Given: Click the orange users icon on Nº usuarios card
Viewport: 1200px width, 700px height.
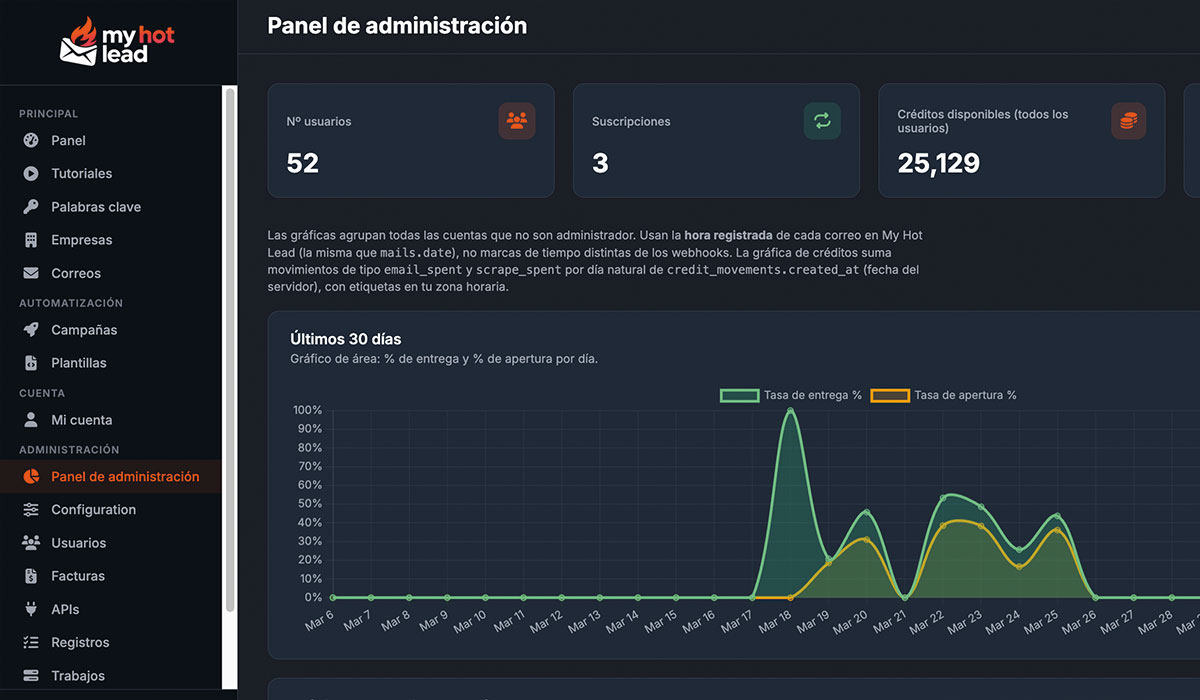Looking at the screenshot, I should (x=517, y=121).
